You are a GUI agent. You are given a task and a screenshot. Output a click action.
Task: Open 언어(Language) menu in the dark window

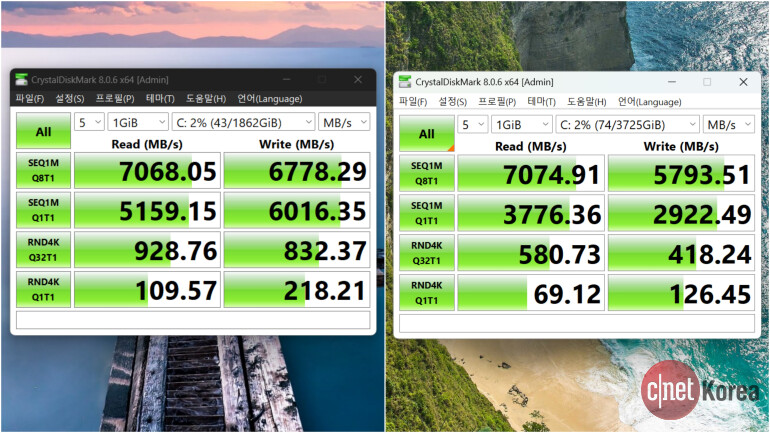(270, 99)
